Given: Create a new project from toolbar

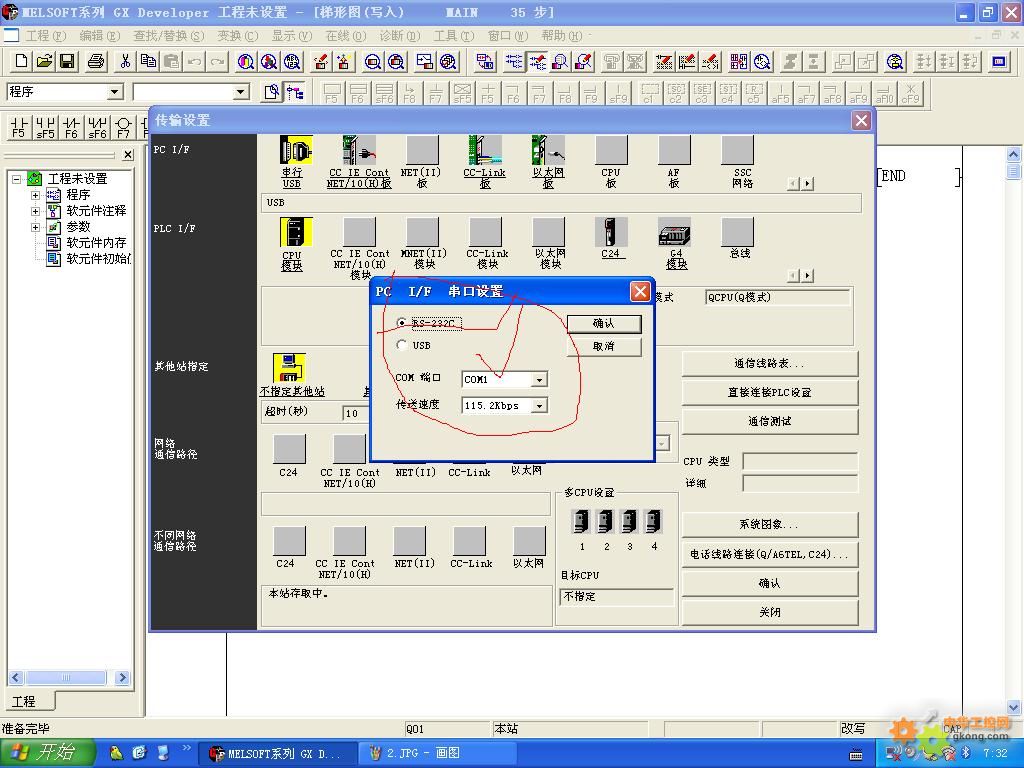Looking at the screenshot, I should 21,61.
